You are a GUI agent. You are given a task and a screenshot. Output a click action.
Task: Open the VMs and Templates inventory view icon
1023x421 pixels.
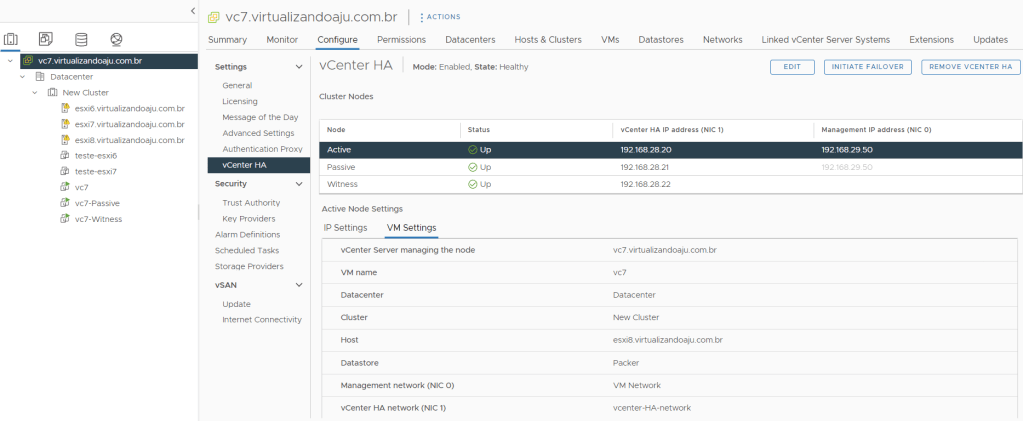pos(46,40)
